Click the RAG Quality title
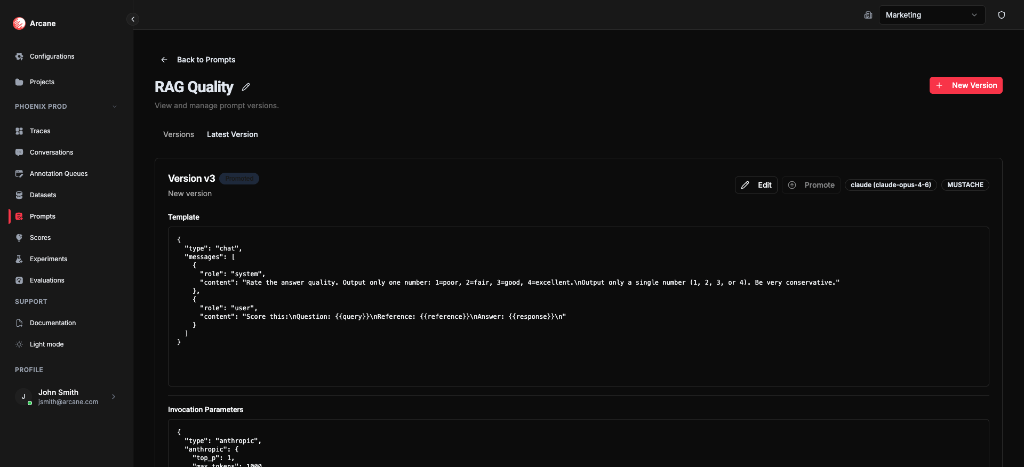 coord(194,87)
